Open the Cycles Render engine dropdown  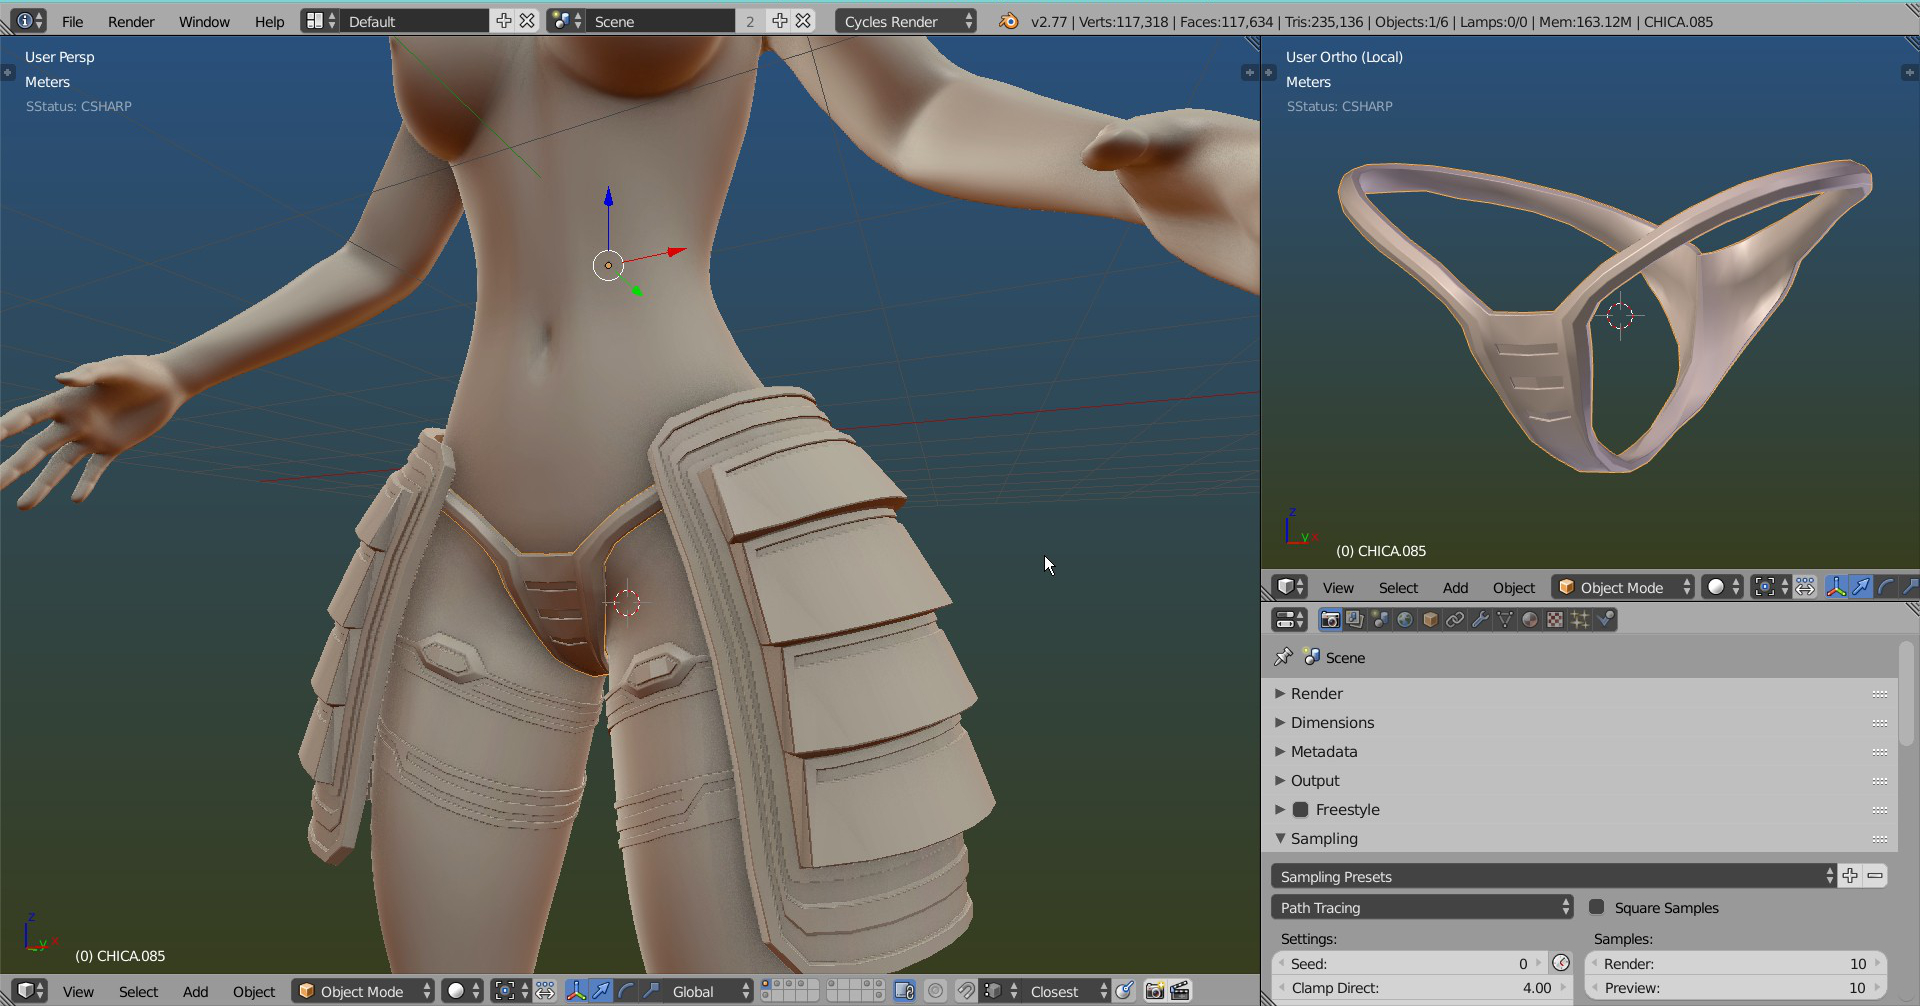point(905,21)
